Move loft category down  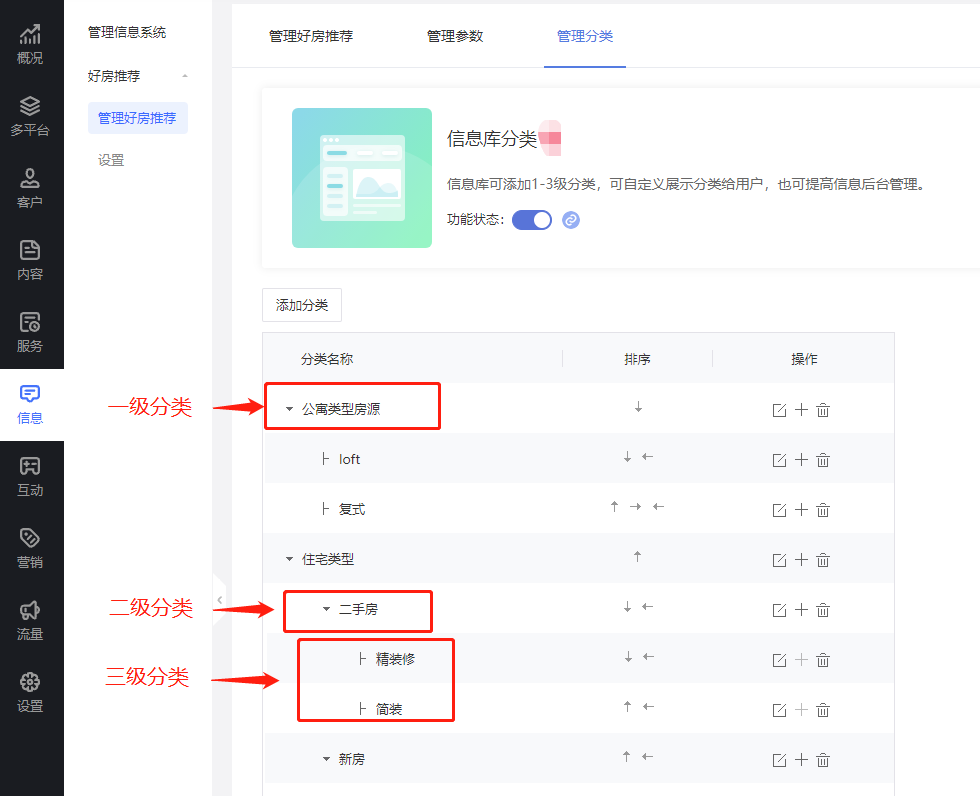(627, 457)
